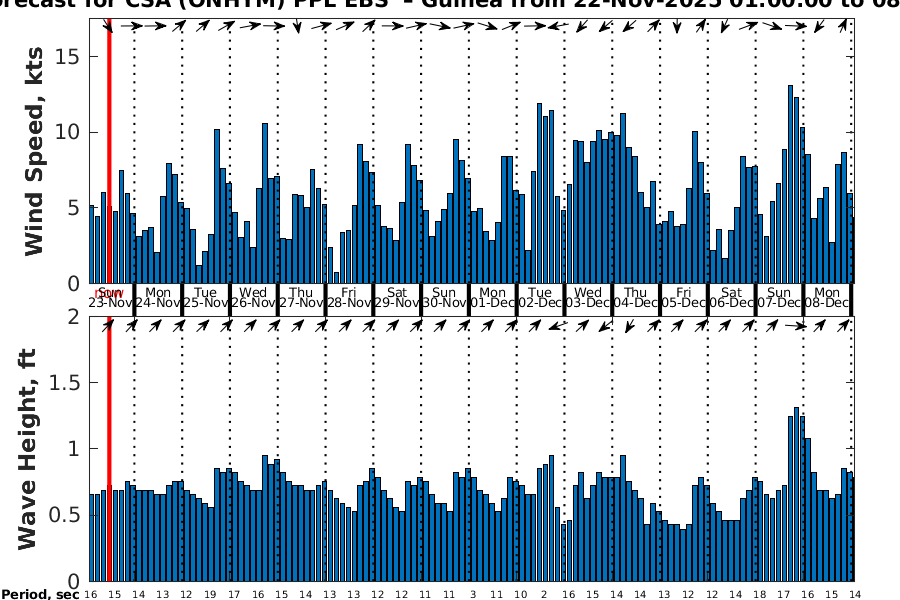Click wave direction arrow above the red marker
The image size is (900, 600).
108,325
